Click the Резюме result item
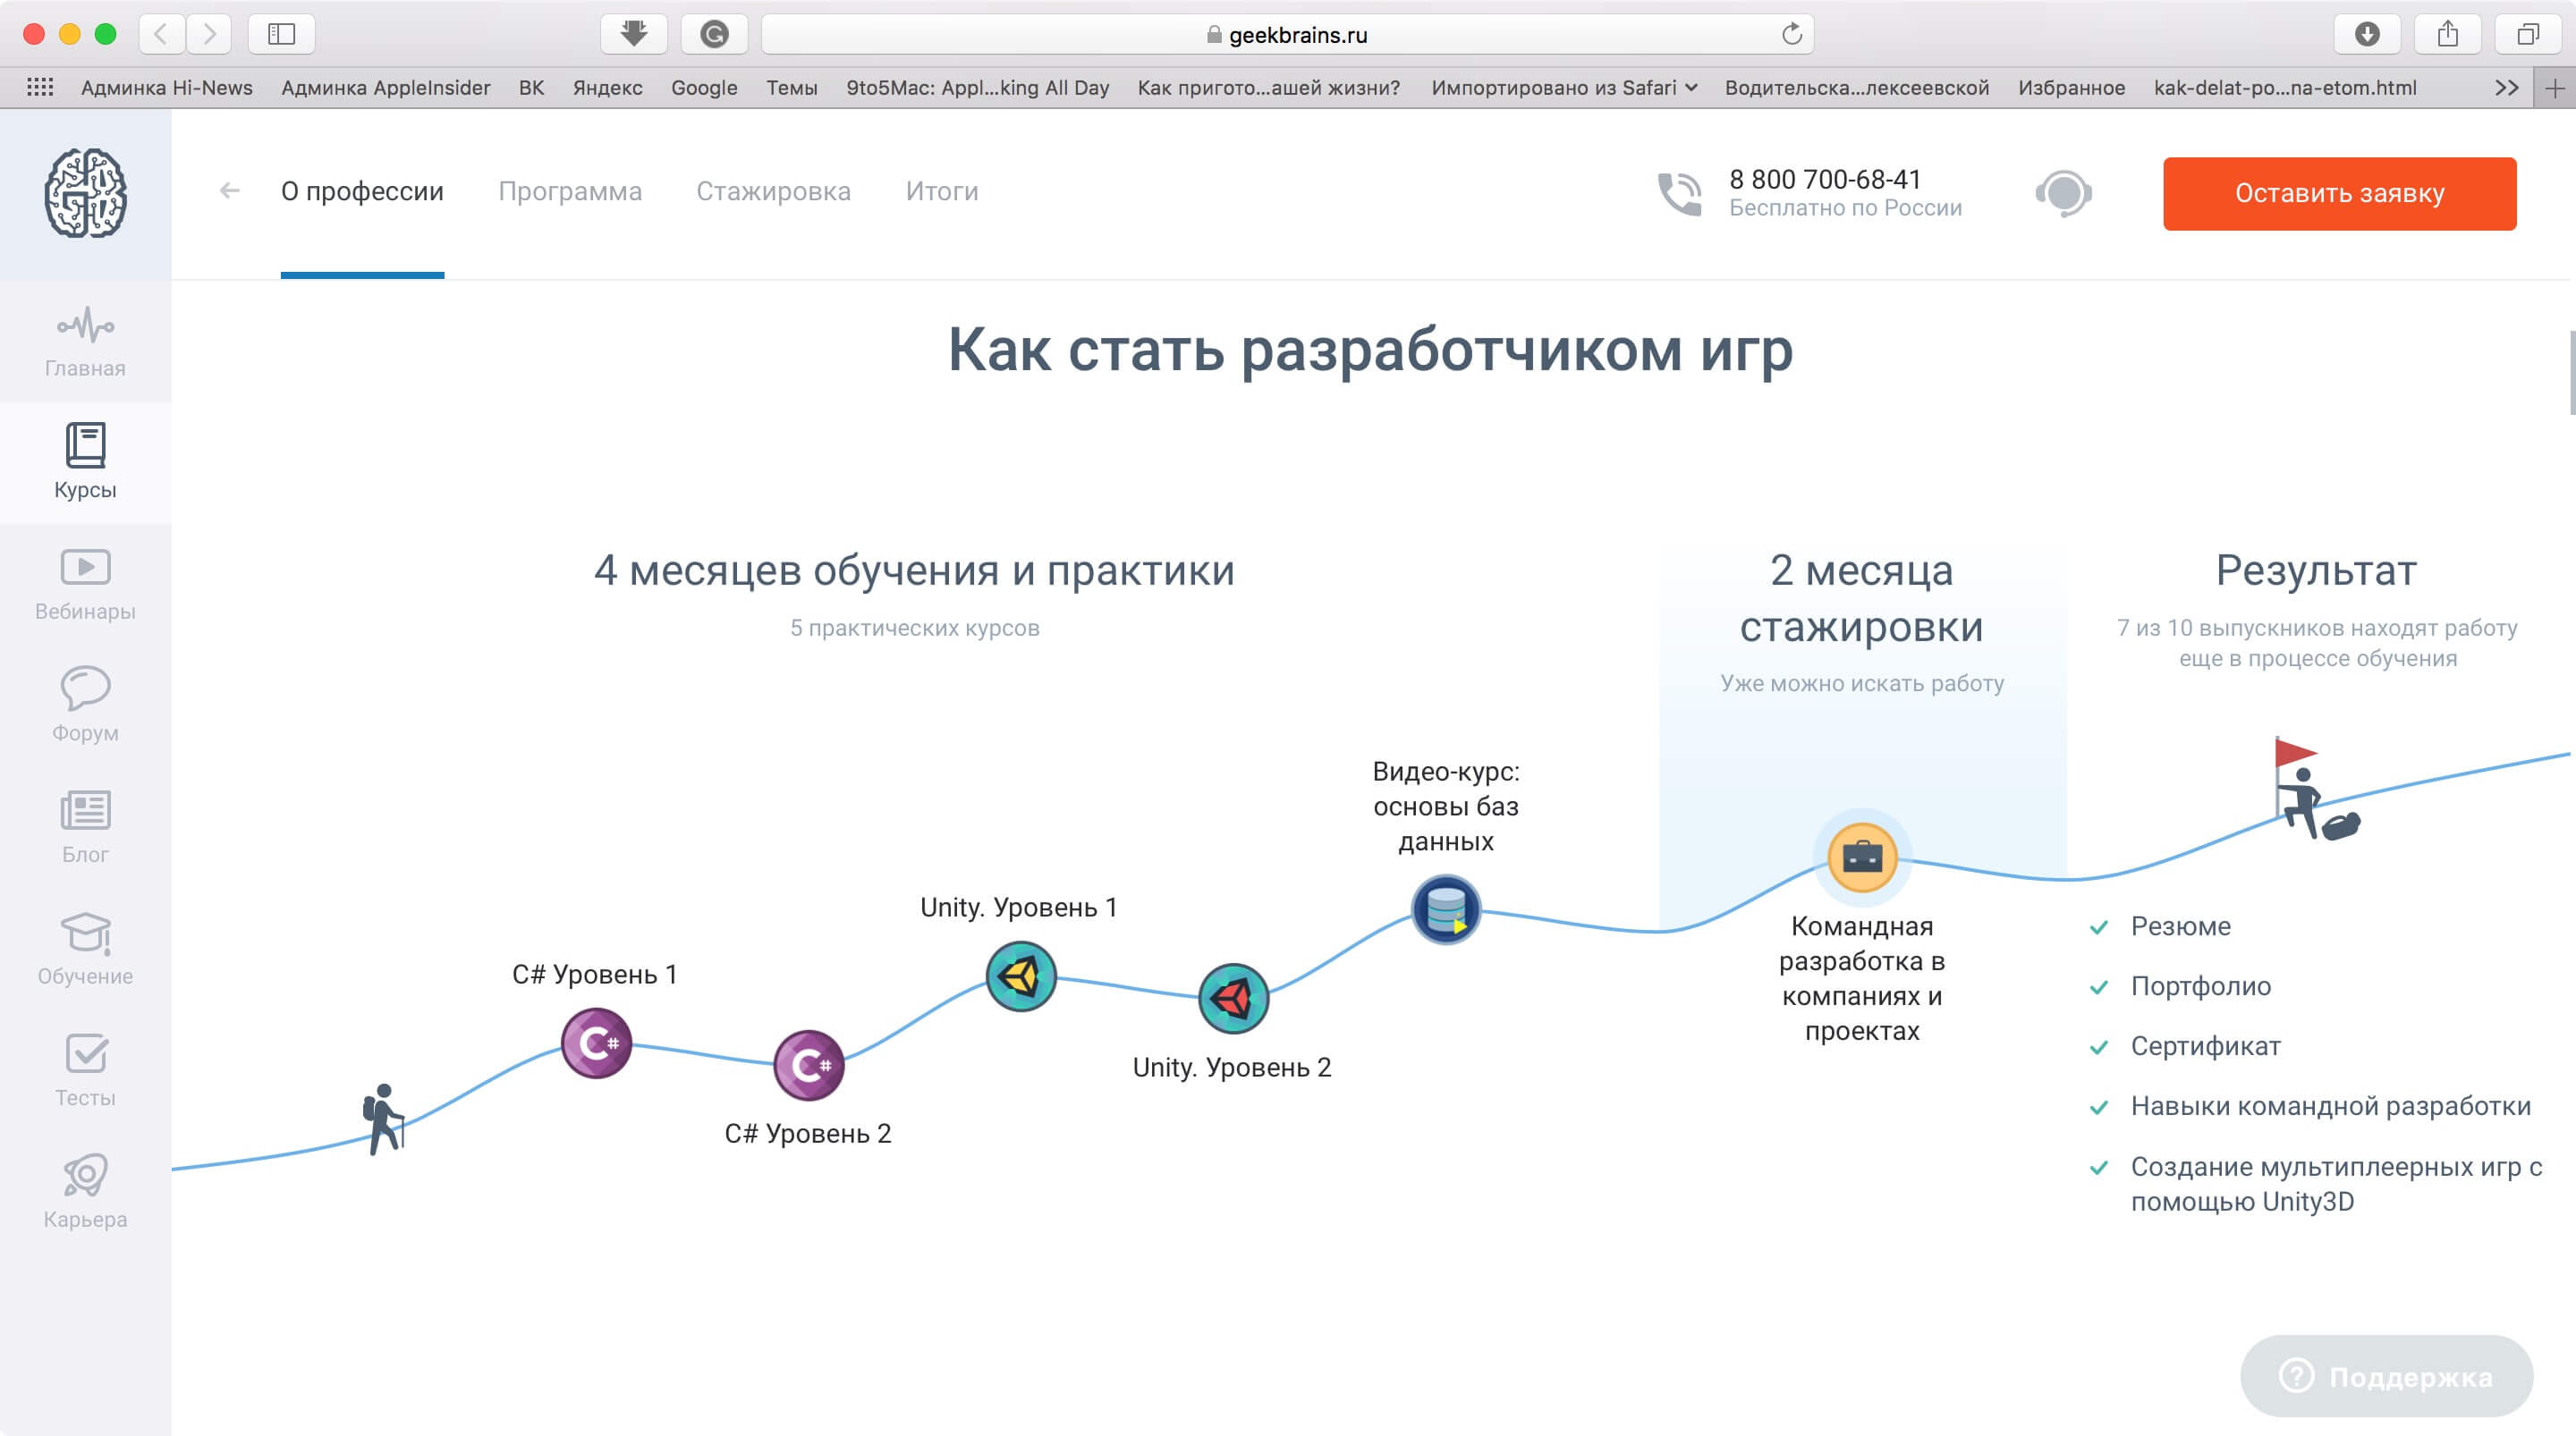This screenshot has height=1436, width=2576. tap(2180, 926)
